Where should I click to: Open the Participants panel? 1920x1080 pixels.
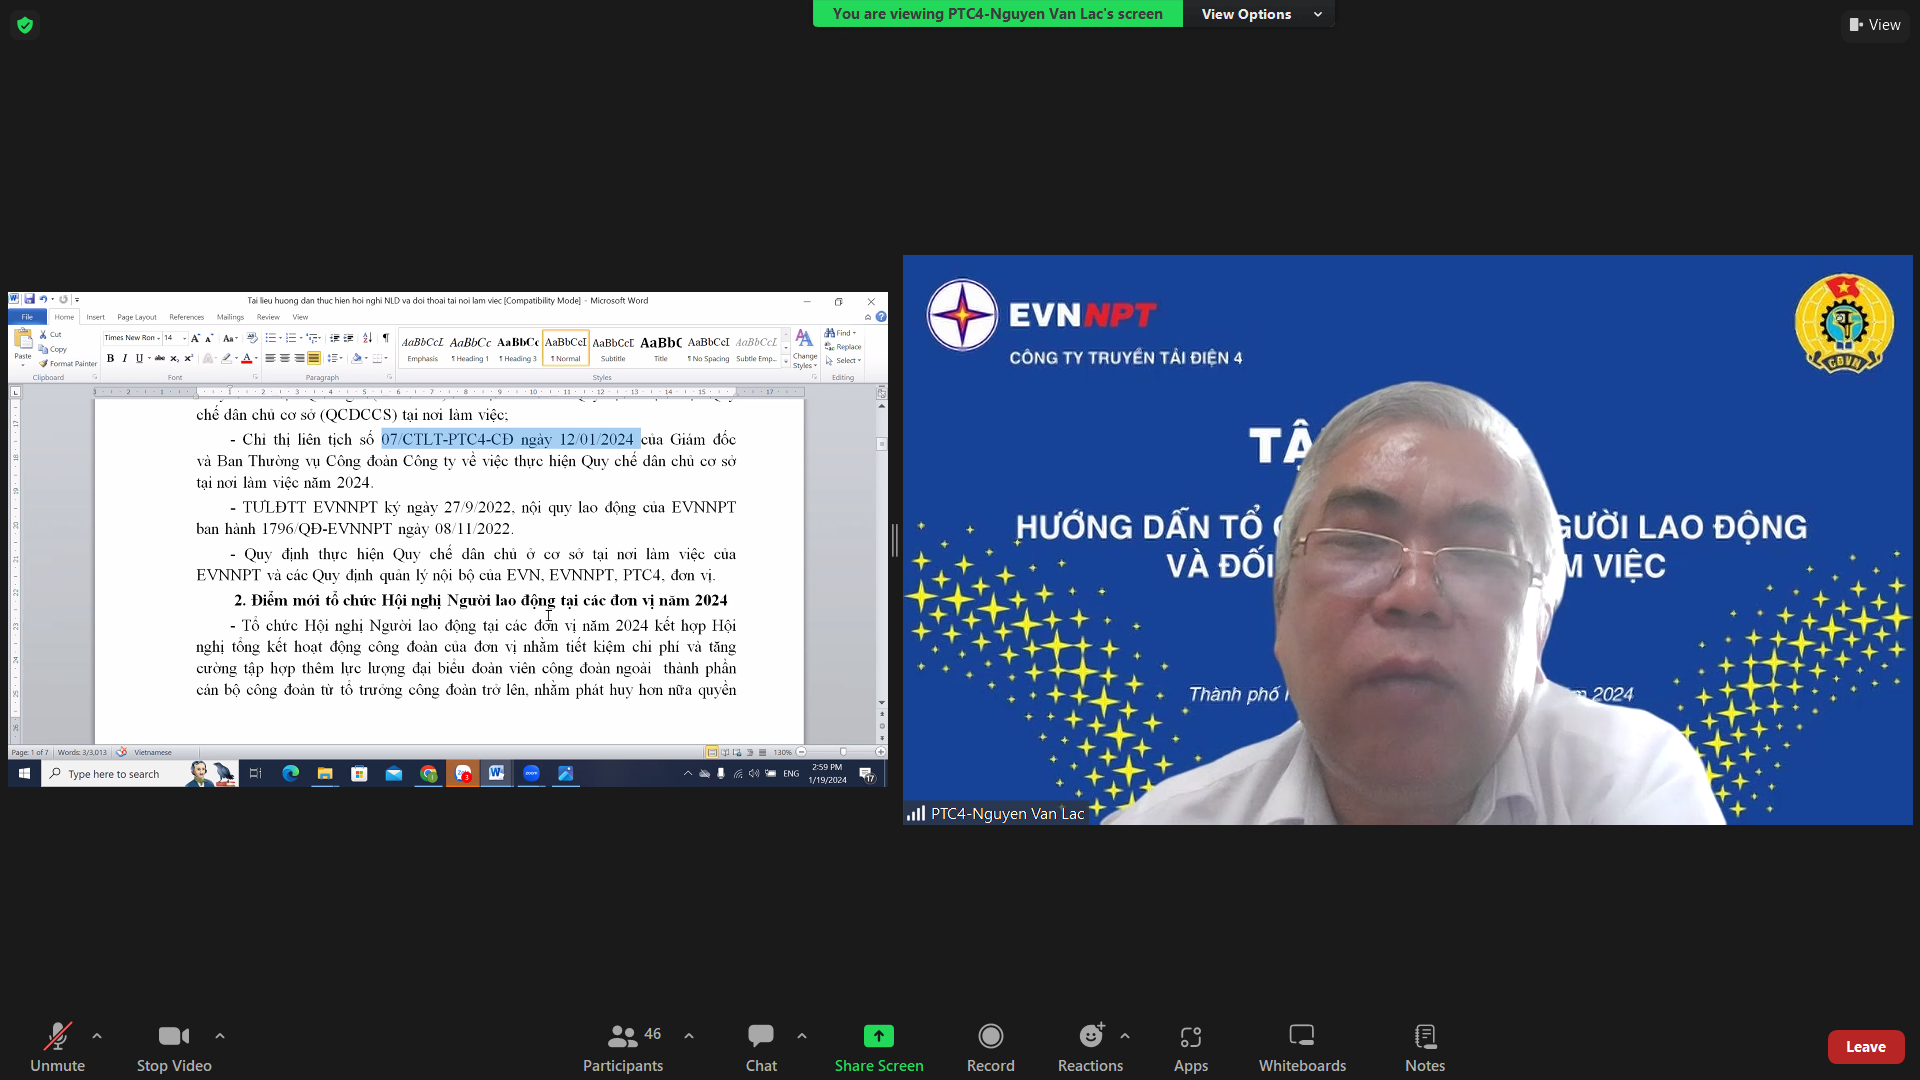tap(623, 1046)
